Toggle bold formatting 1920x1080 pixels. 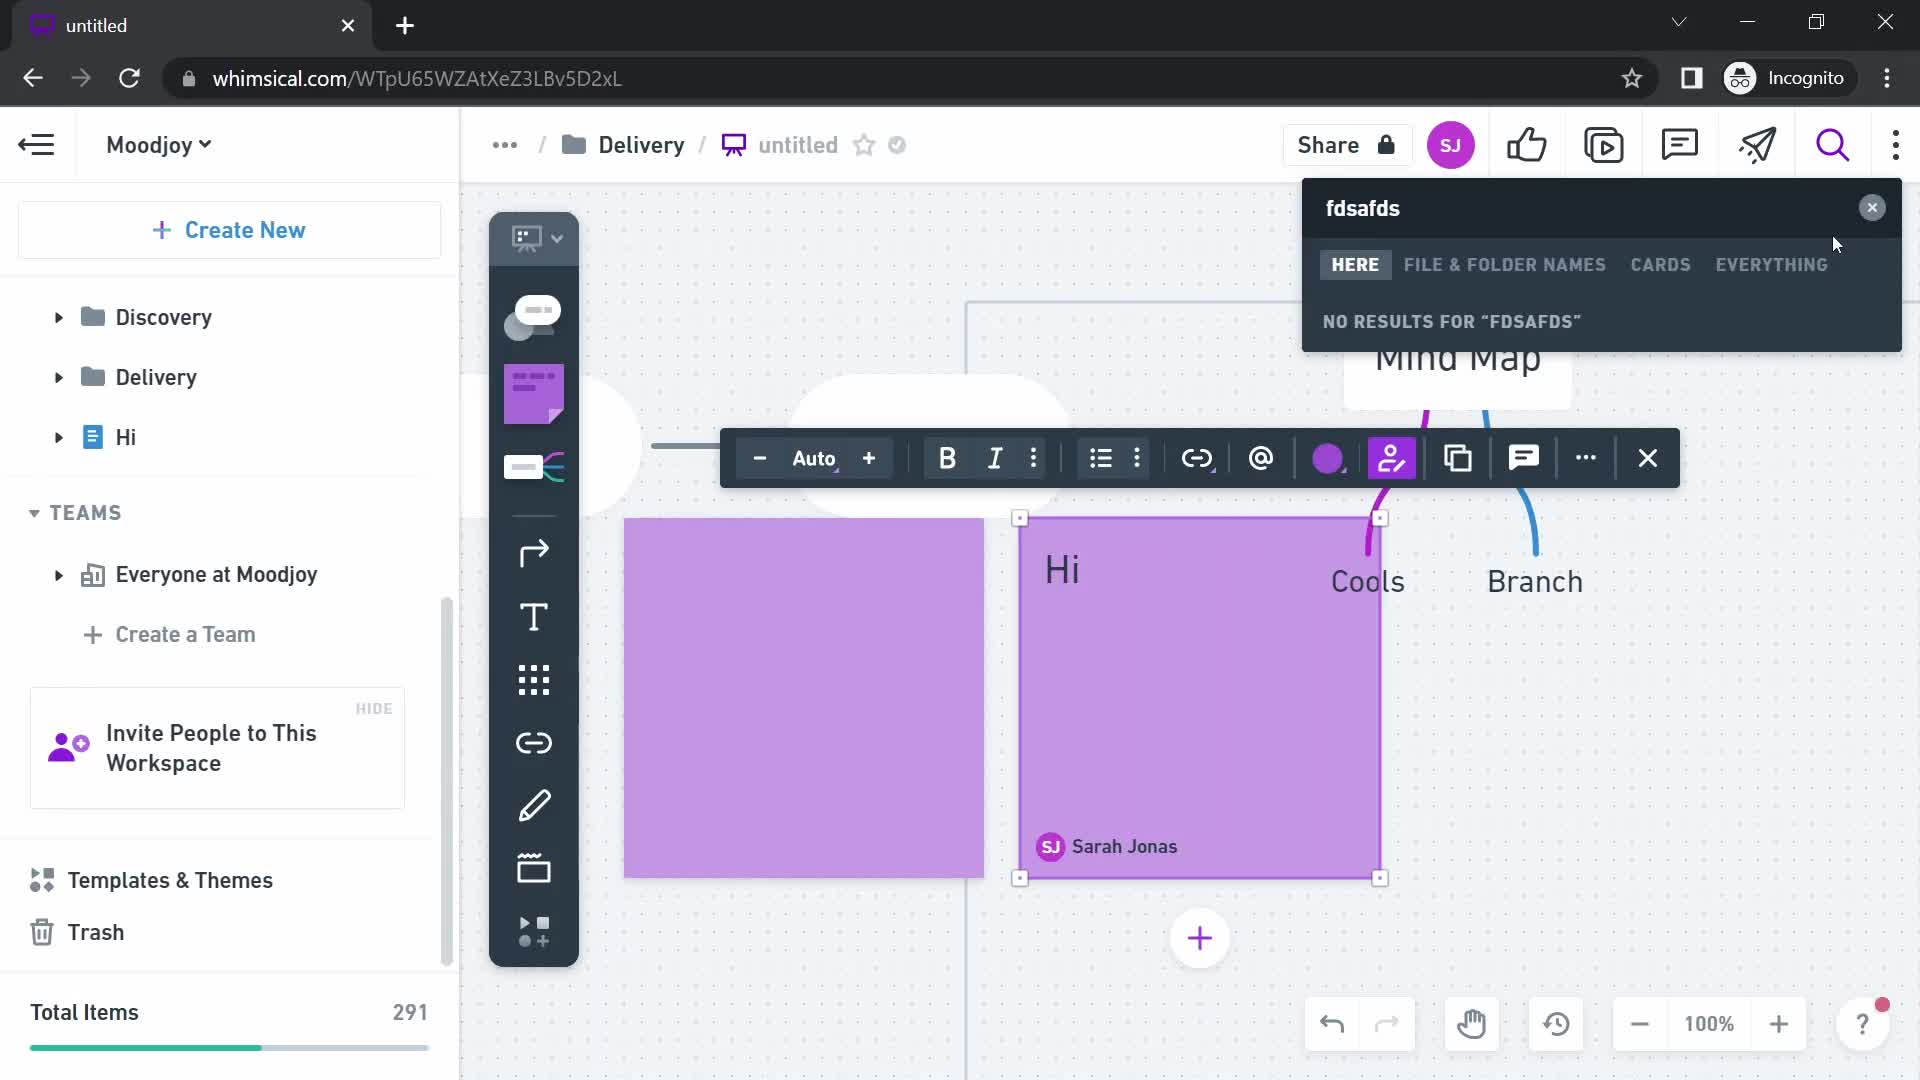pos(947,459)
